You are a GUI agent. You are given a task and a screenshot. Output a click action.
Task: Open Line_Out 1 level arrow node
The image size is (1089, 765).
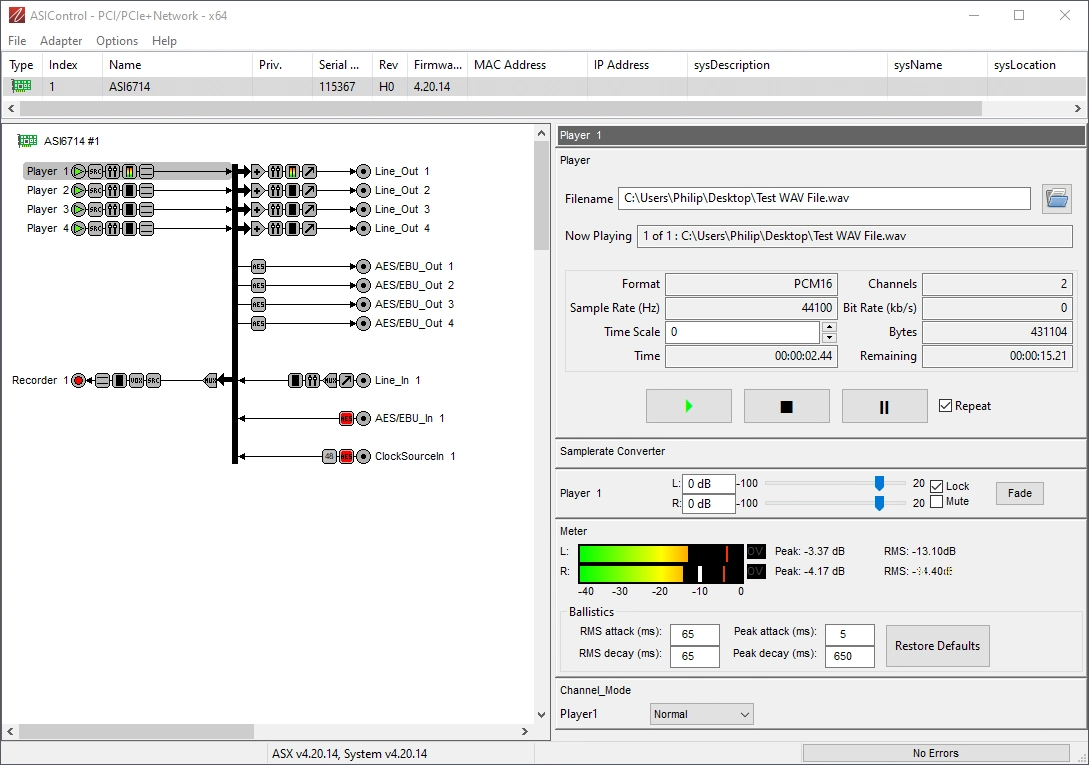(310, 172)
